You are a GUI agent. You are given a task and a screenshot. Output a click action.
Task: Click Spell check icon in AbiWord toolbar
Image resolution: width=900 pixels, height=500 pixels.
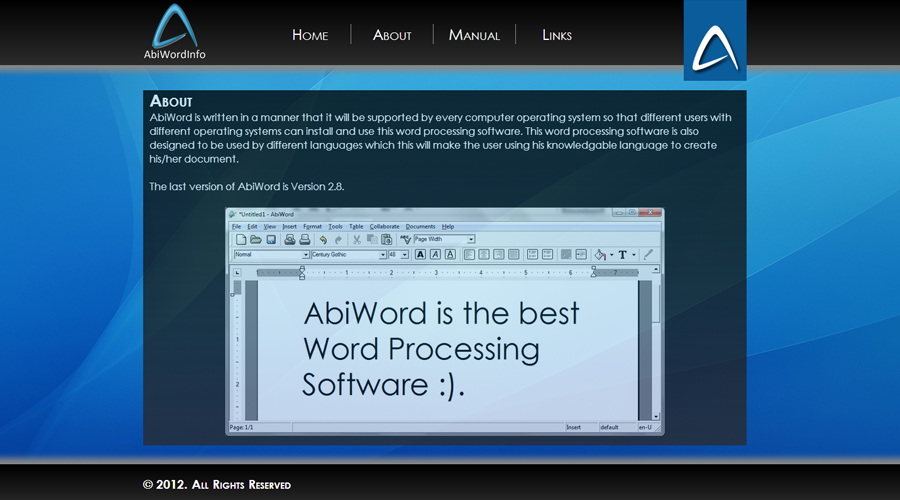[406, 239]
